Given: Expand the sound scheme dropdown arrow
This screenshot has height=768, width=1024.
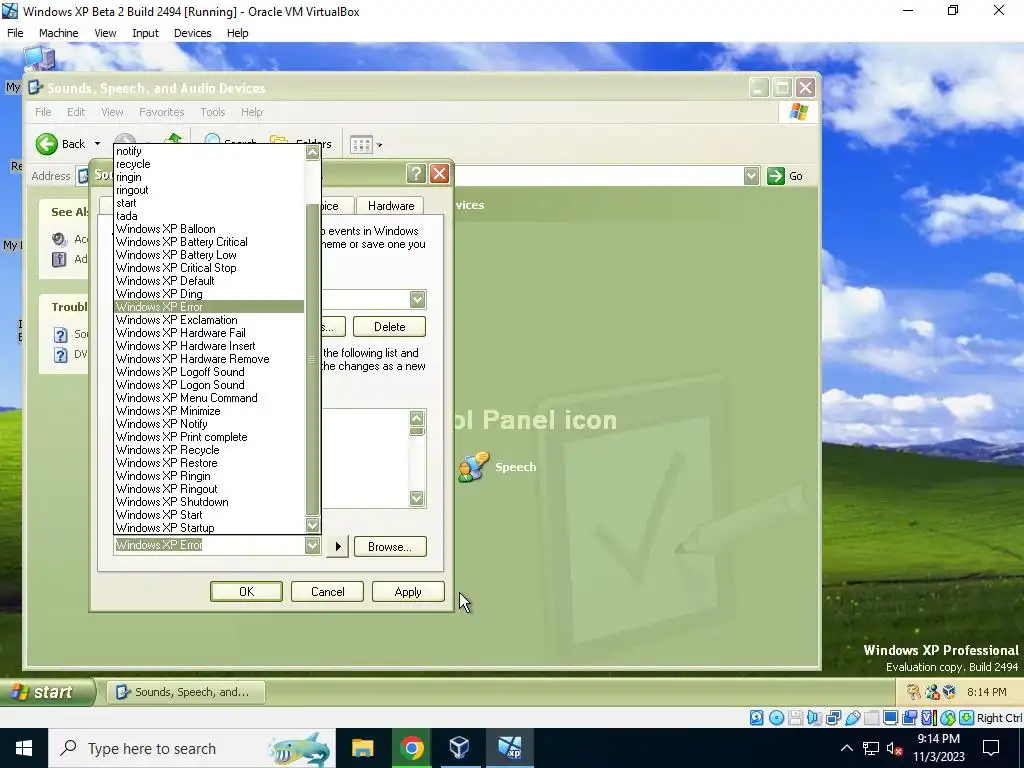Looking at the screenshot, I should pos(418,300).
